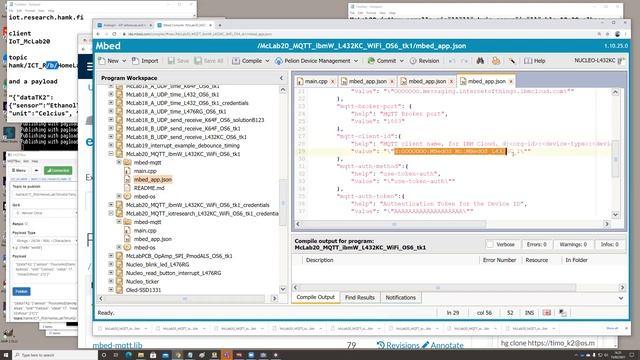Click the undo arrow icon
640x360 pixels.
click(x=452, y=61)
